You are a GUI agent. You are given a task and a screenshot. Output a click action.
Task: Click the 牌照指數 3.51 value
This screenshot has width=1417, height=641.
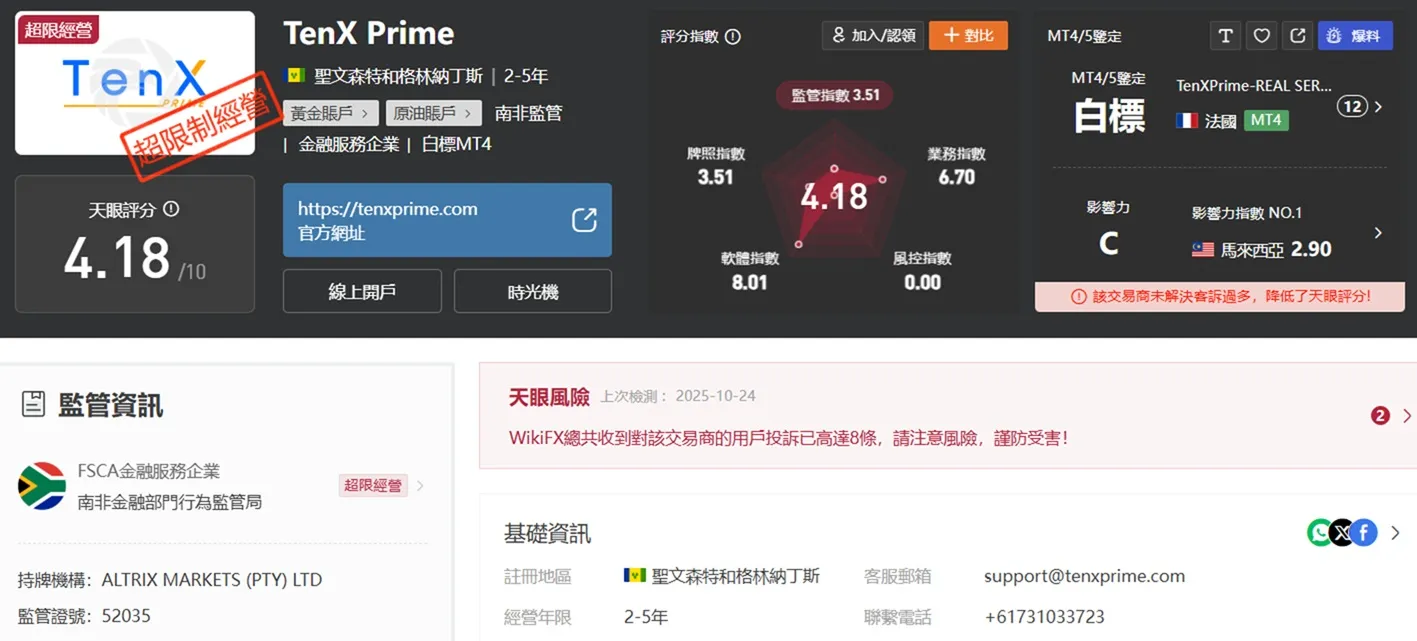coord(715,177)
